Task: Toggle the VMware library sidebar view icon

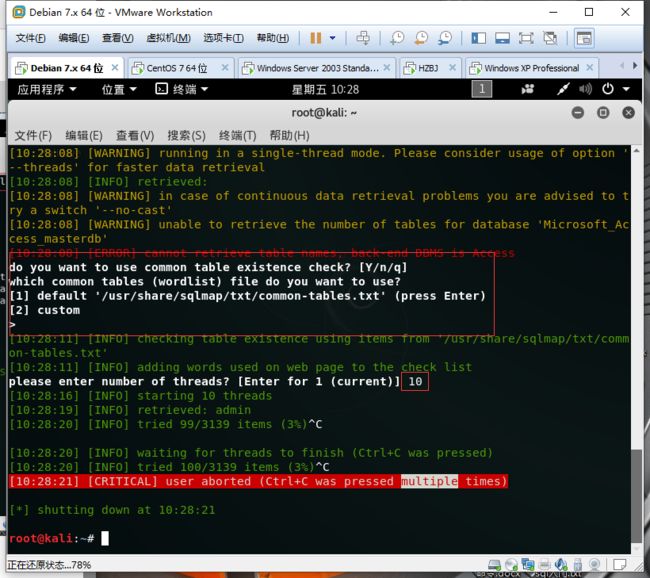Action: (x=478, y=39)
